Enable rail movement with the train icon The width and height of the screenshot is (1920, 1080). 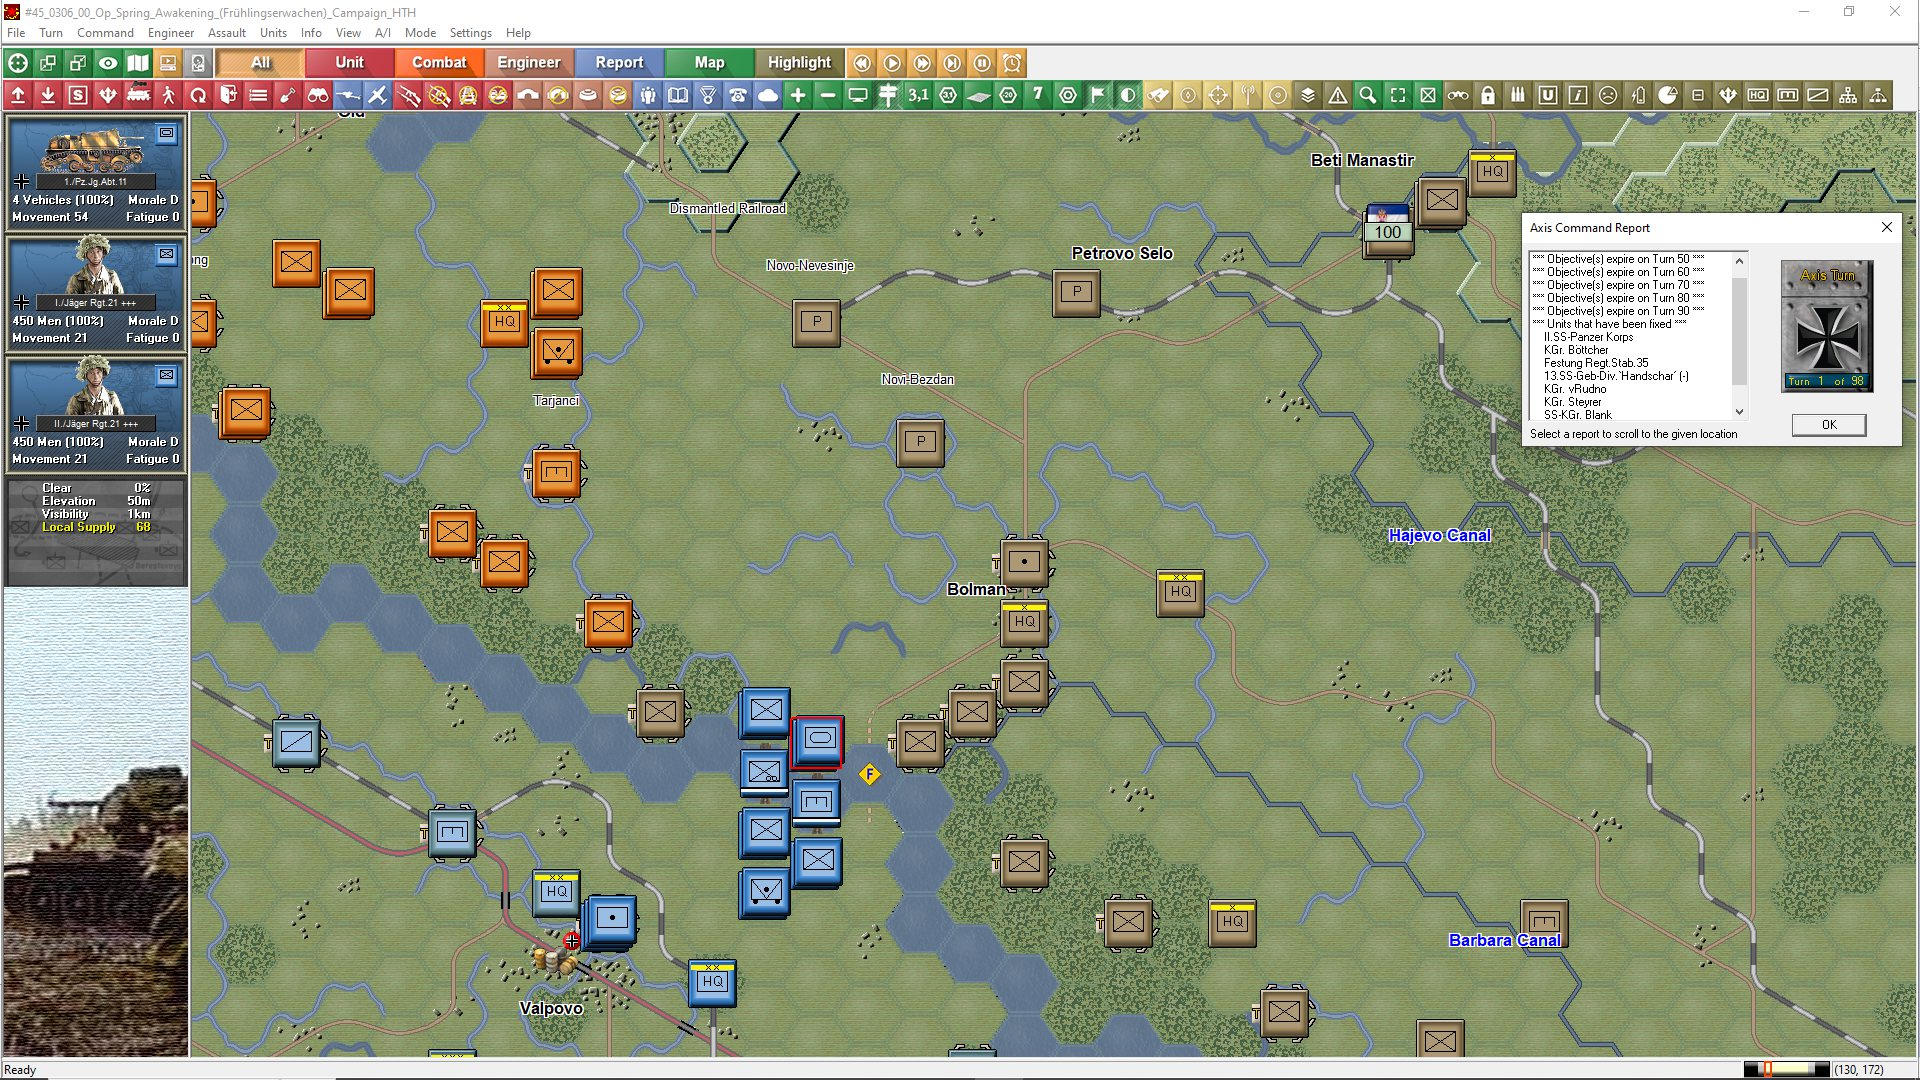[138, 95]
